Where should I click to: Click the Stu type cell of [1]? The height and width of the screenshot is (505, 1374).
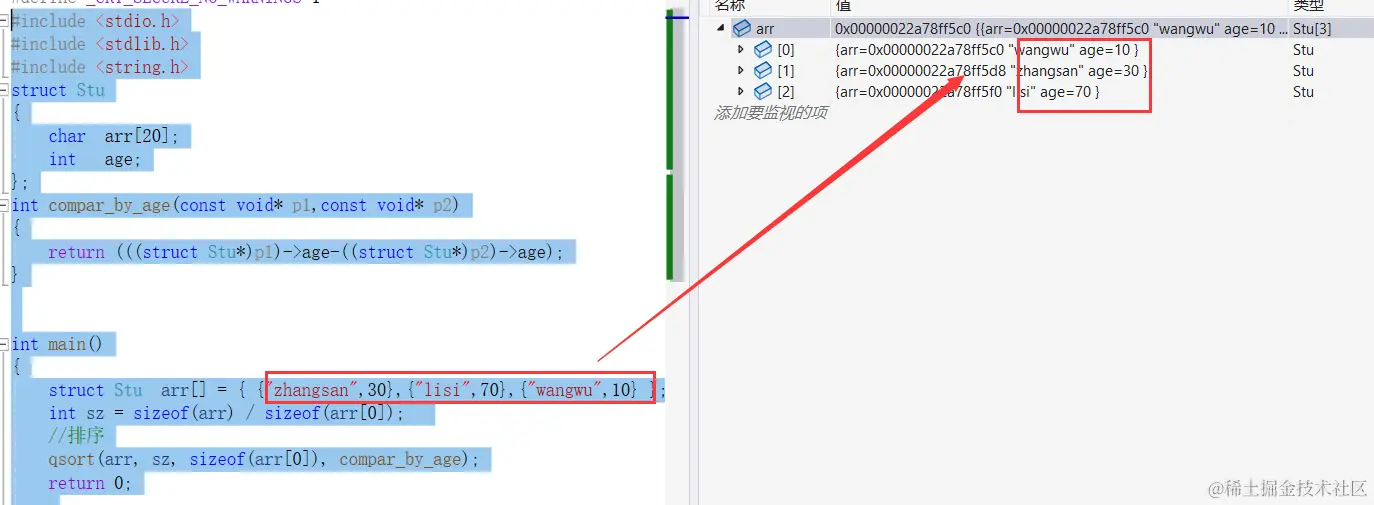(x=1303, y=70)
